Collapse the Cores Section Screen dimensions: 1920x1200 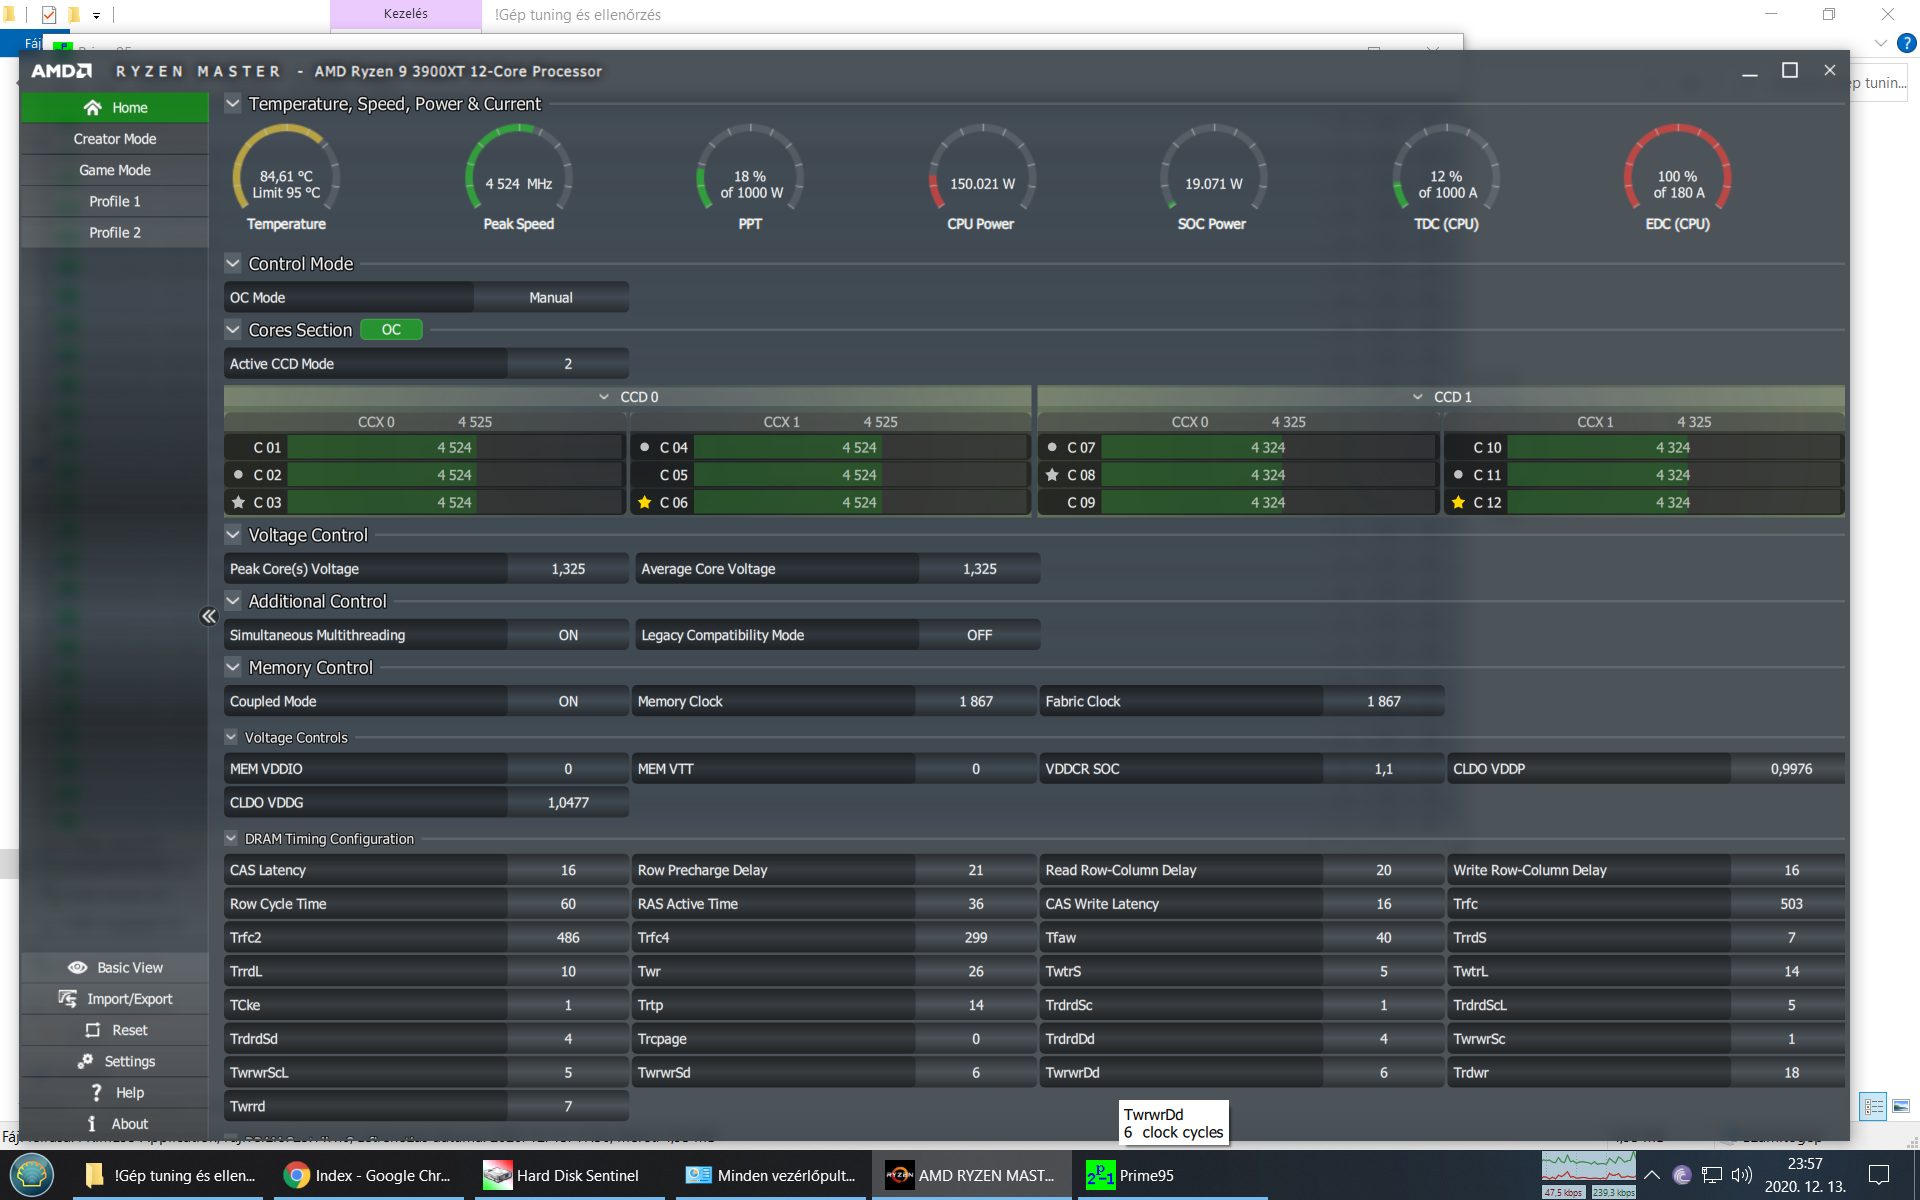pos(233,329)
